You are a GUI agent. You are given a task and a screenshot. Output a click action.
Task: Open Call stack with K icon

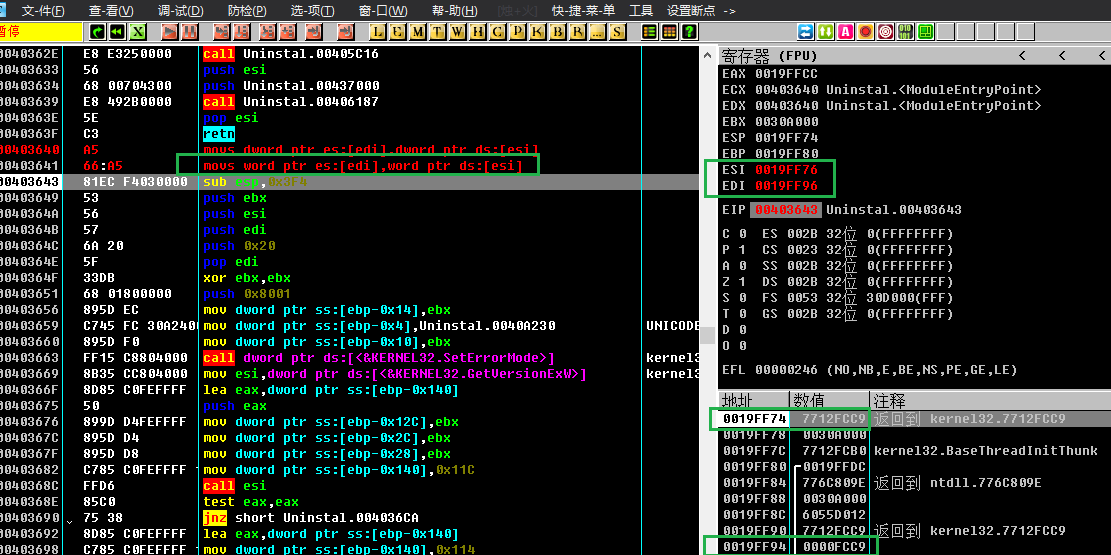[x=537, y=32]
